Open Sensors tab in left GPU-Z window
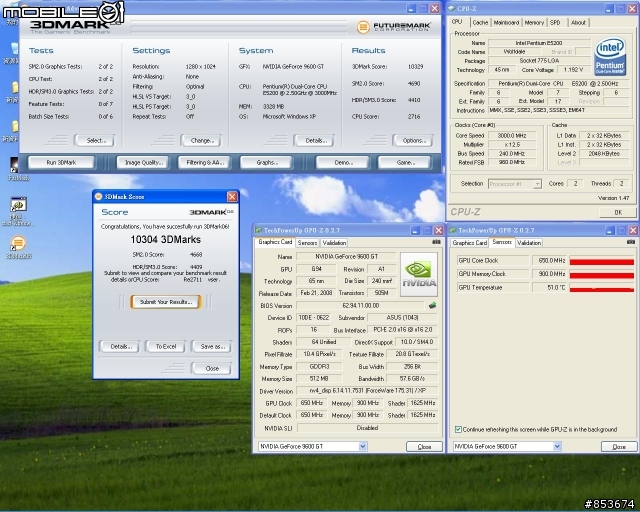 (307, 243)
